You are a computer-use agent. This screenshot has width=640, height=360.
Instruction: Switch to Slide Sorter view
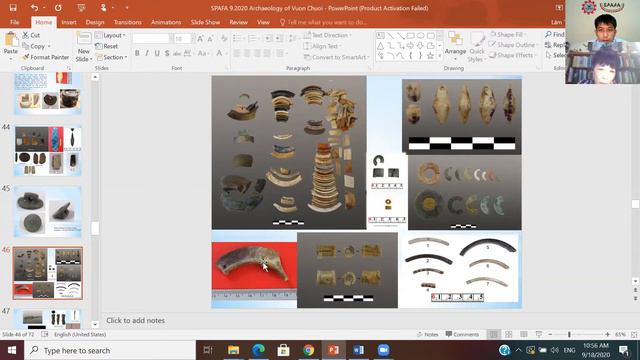(x=509, y=334)
